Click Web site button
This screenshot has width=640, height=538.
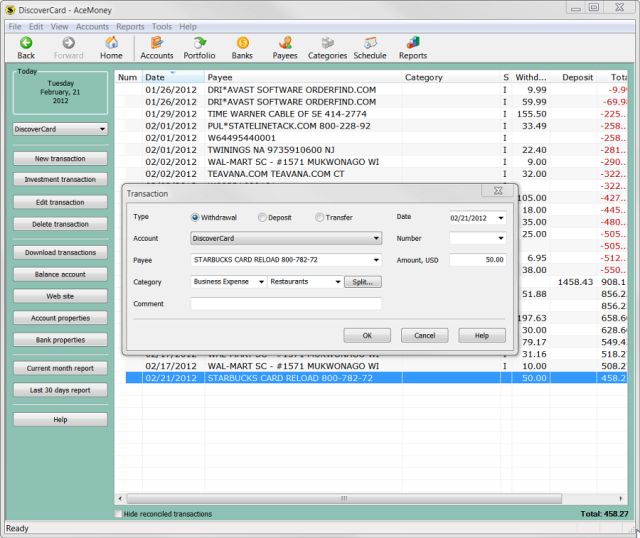click(x=60, y=296)
